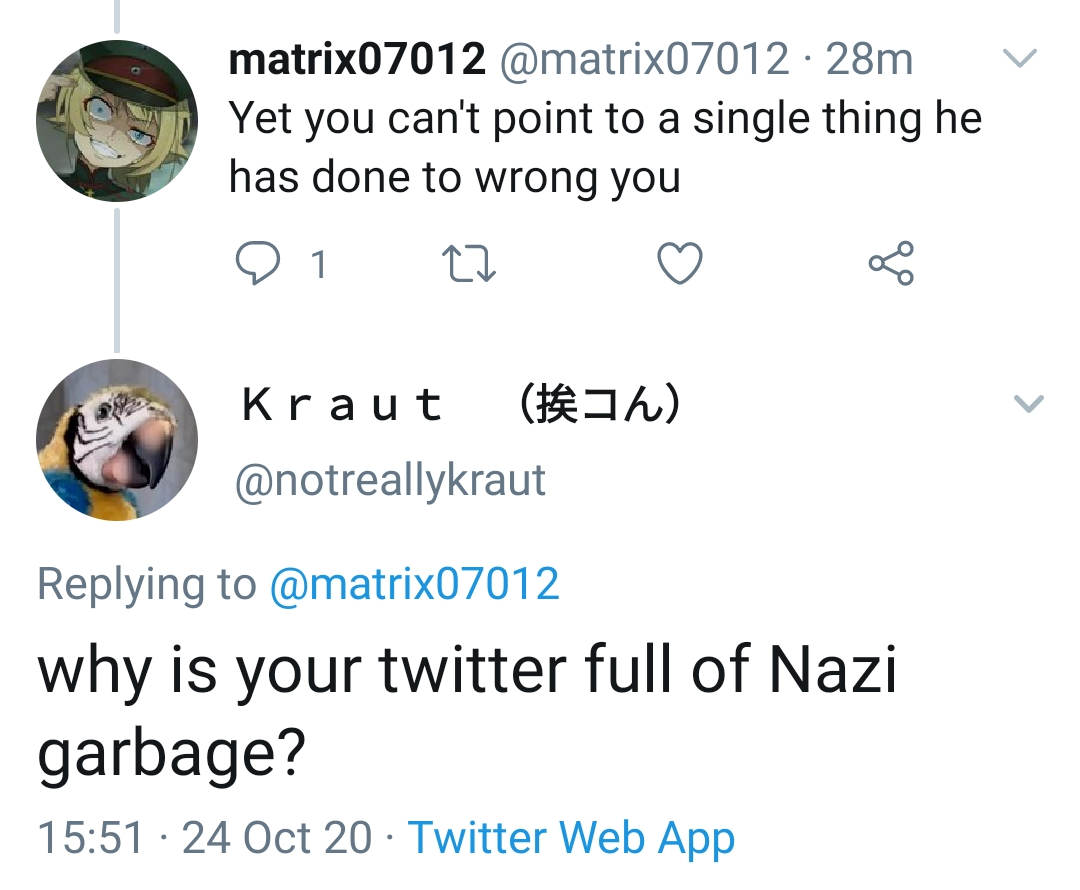Open the Twitter Web App link

pyautogui.click(x=571, y=837)
